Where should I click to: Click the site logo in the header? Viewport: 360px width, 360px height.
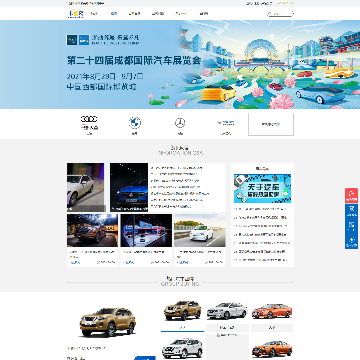76,14
